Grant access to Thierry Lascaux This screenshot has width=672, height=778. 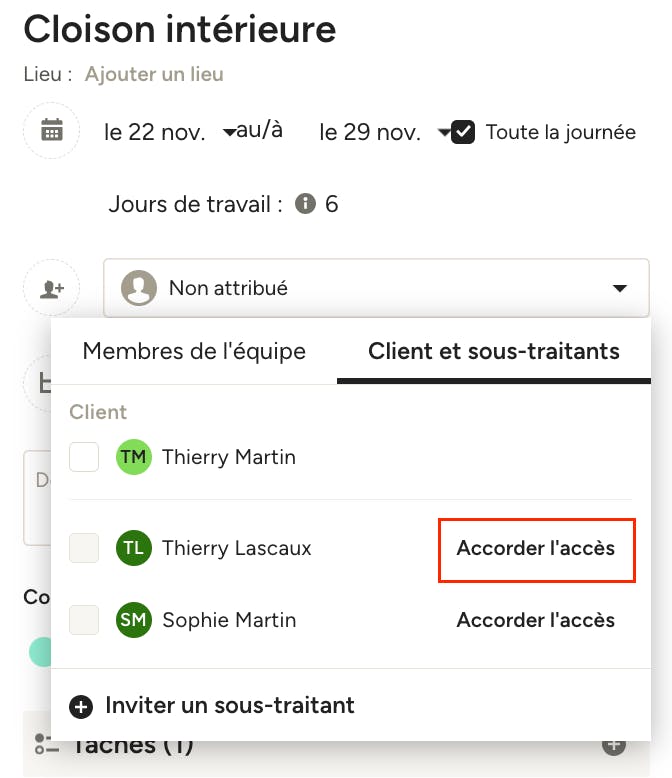coord(536,548)
